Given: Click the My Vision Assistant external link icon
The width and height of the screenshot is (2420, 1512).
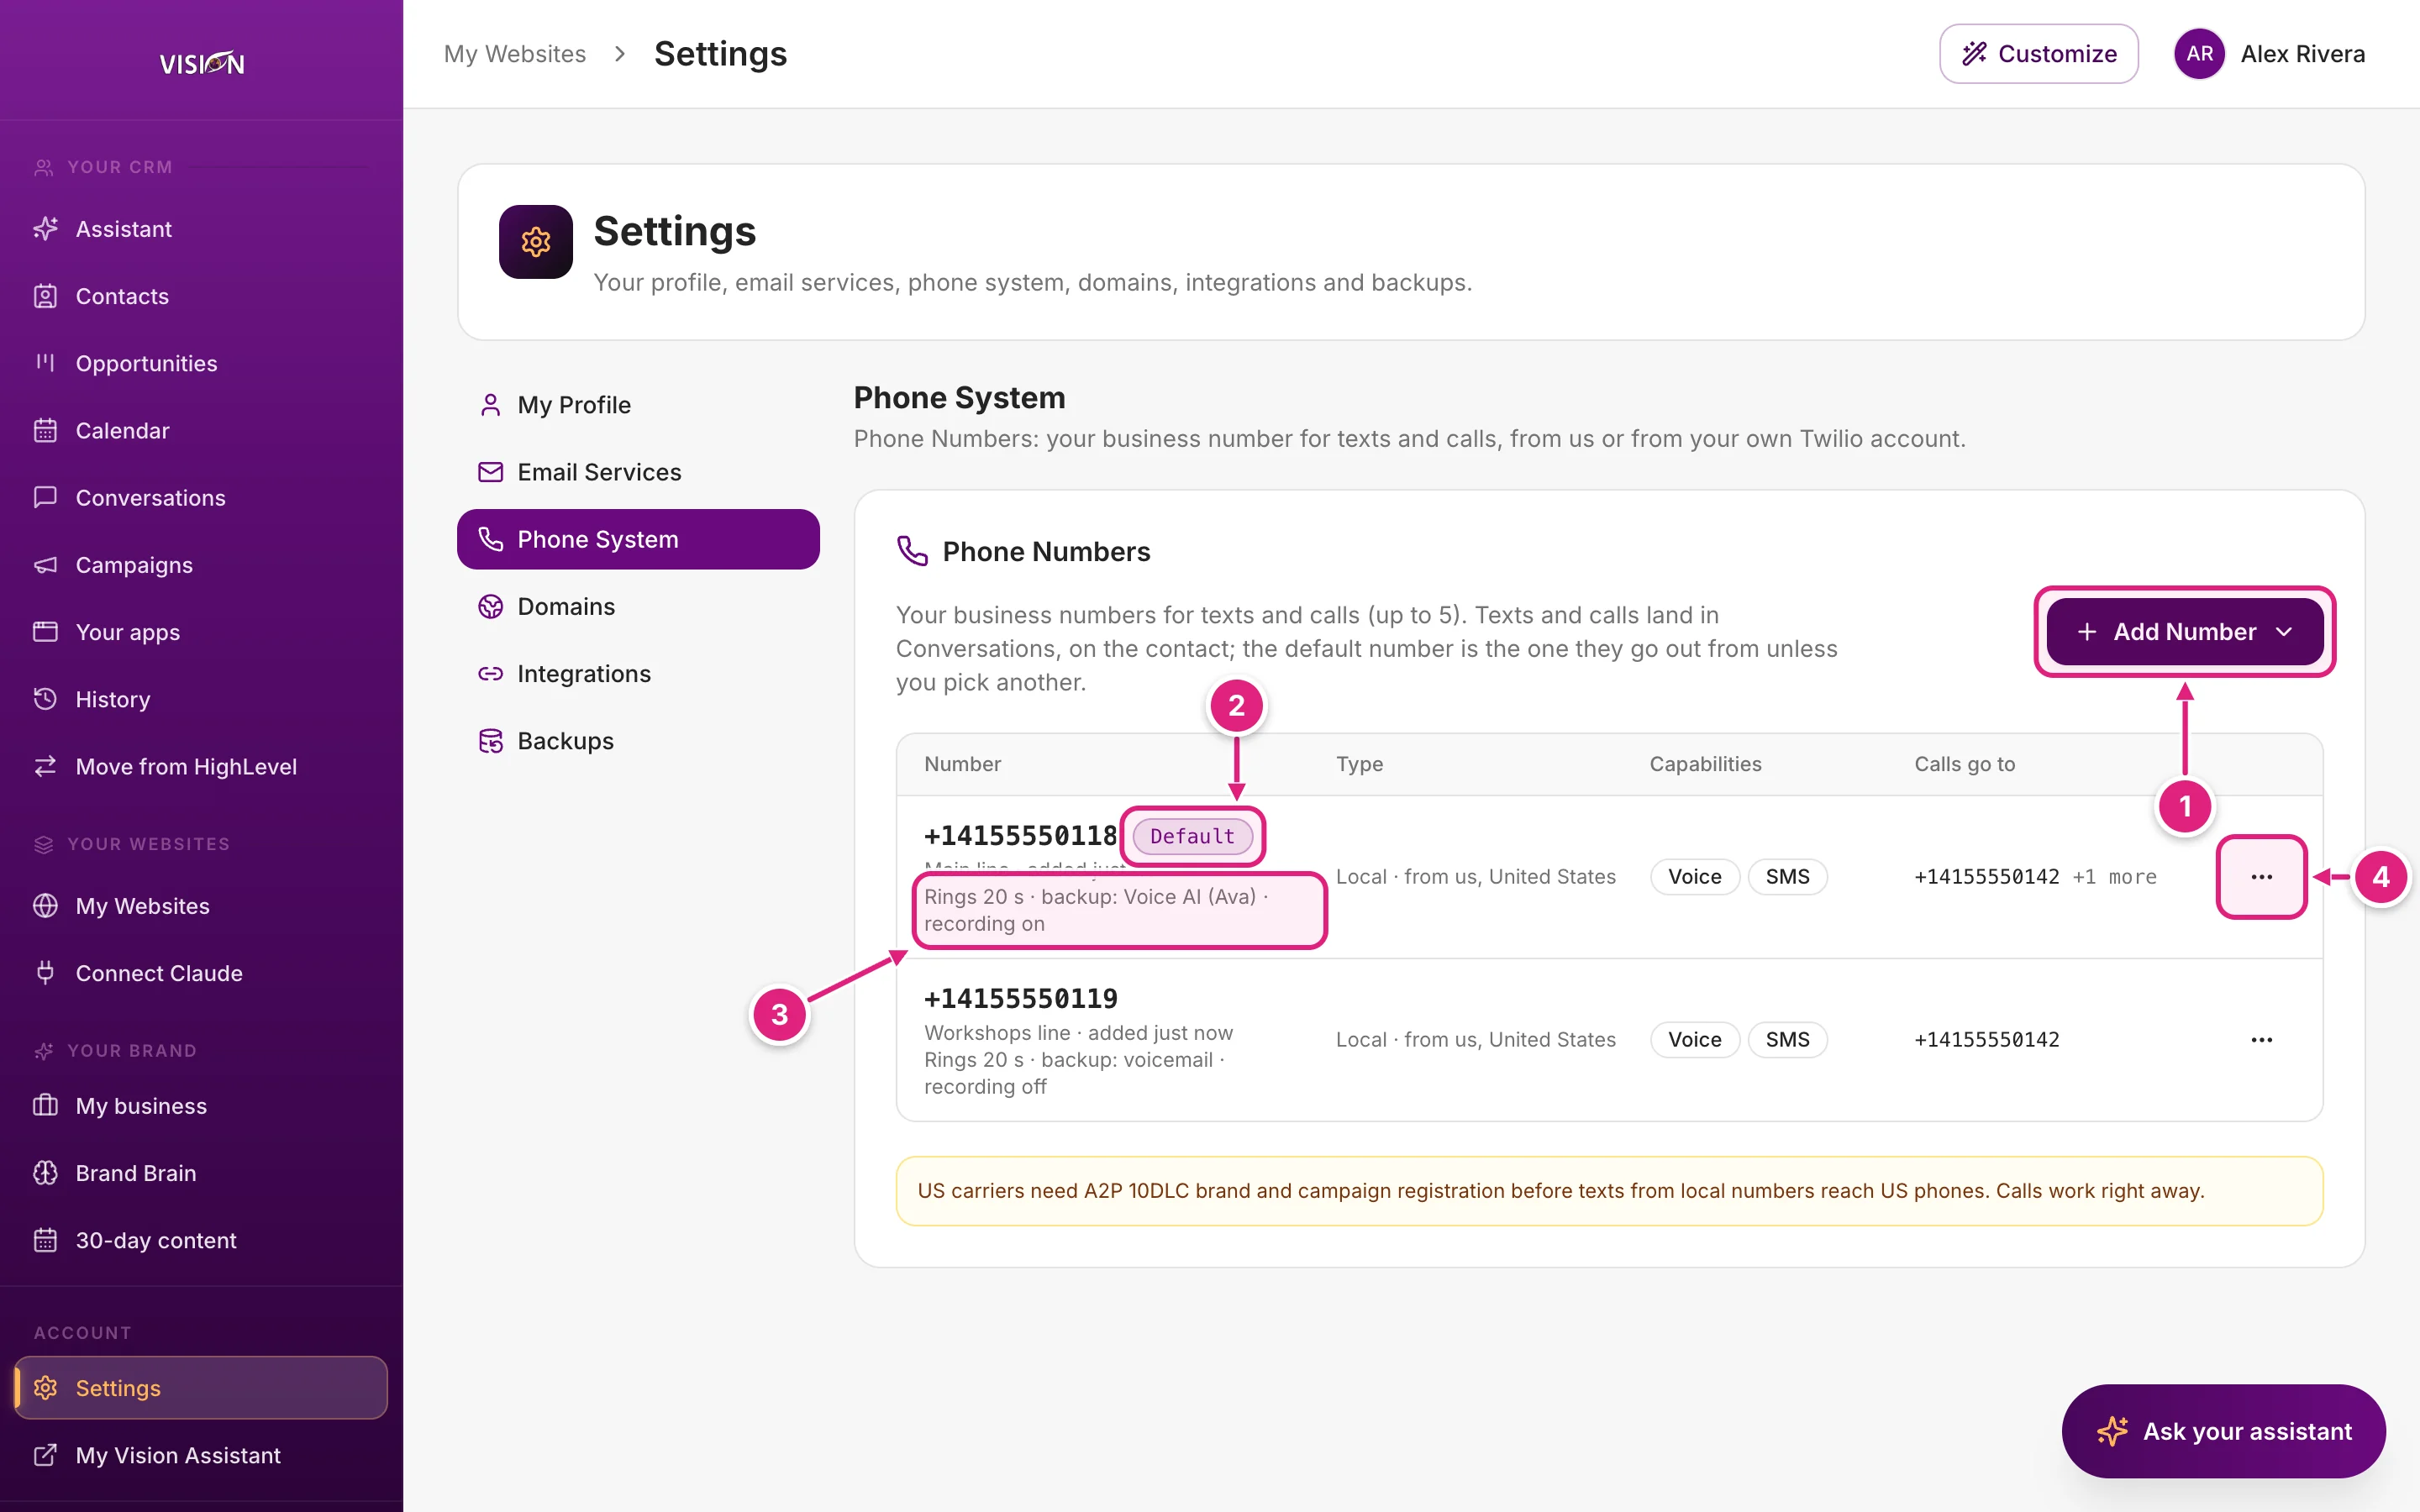Looking at the screenshot, I should [x=45, y=1455].
